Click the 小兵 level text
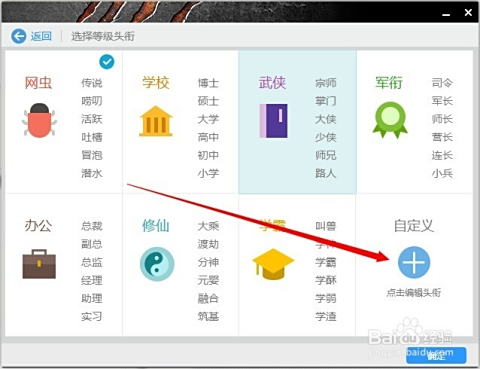The image size is (480, 369). (442, 173)
